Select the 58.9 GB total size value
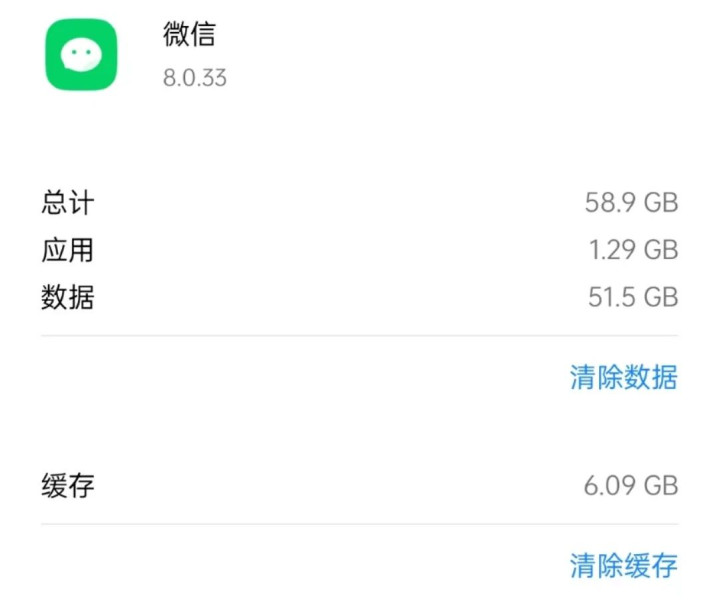Image resolution: width=719 pixels, height=608 pixels. 631,203
